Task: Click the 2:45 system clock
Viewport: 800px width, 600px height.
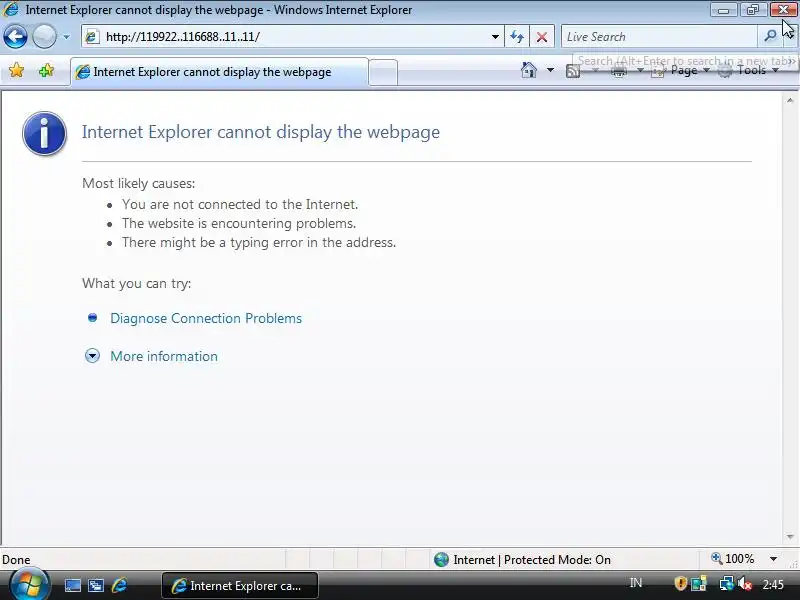Action: [773, 584]
